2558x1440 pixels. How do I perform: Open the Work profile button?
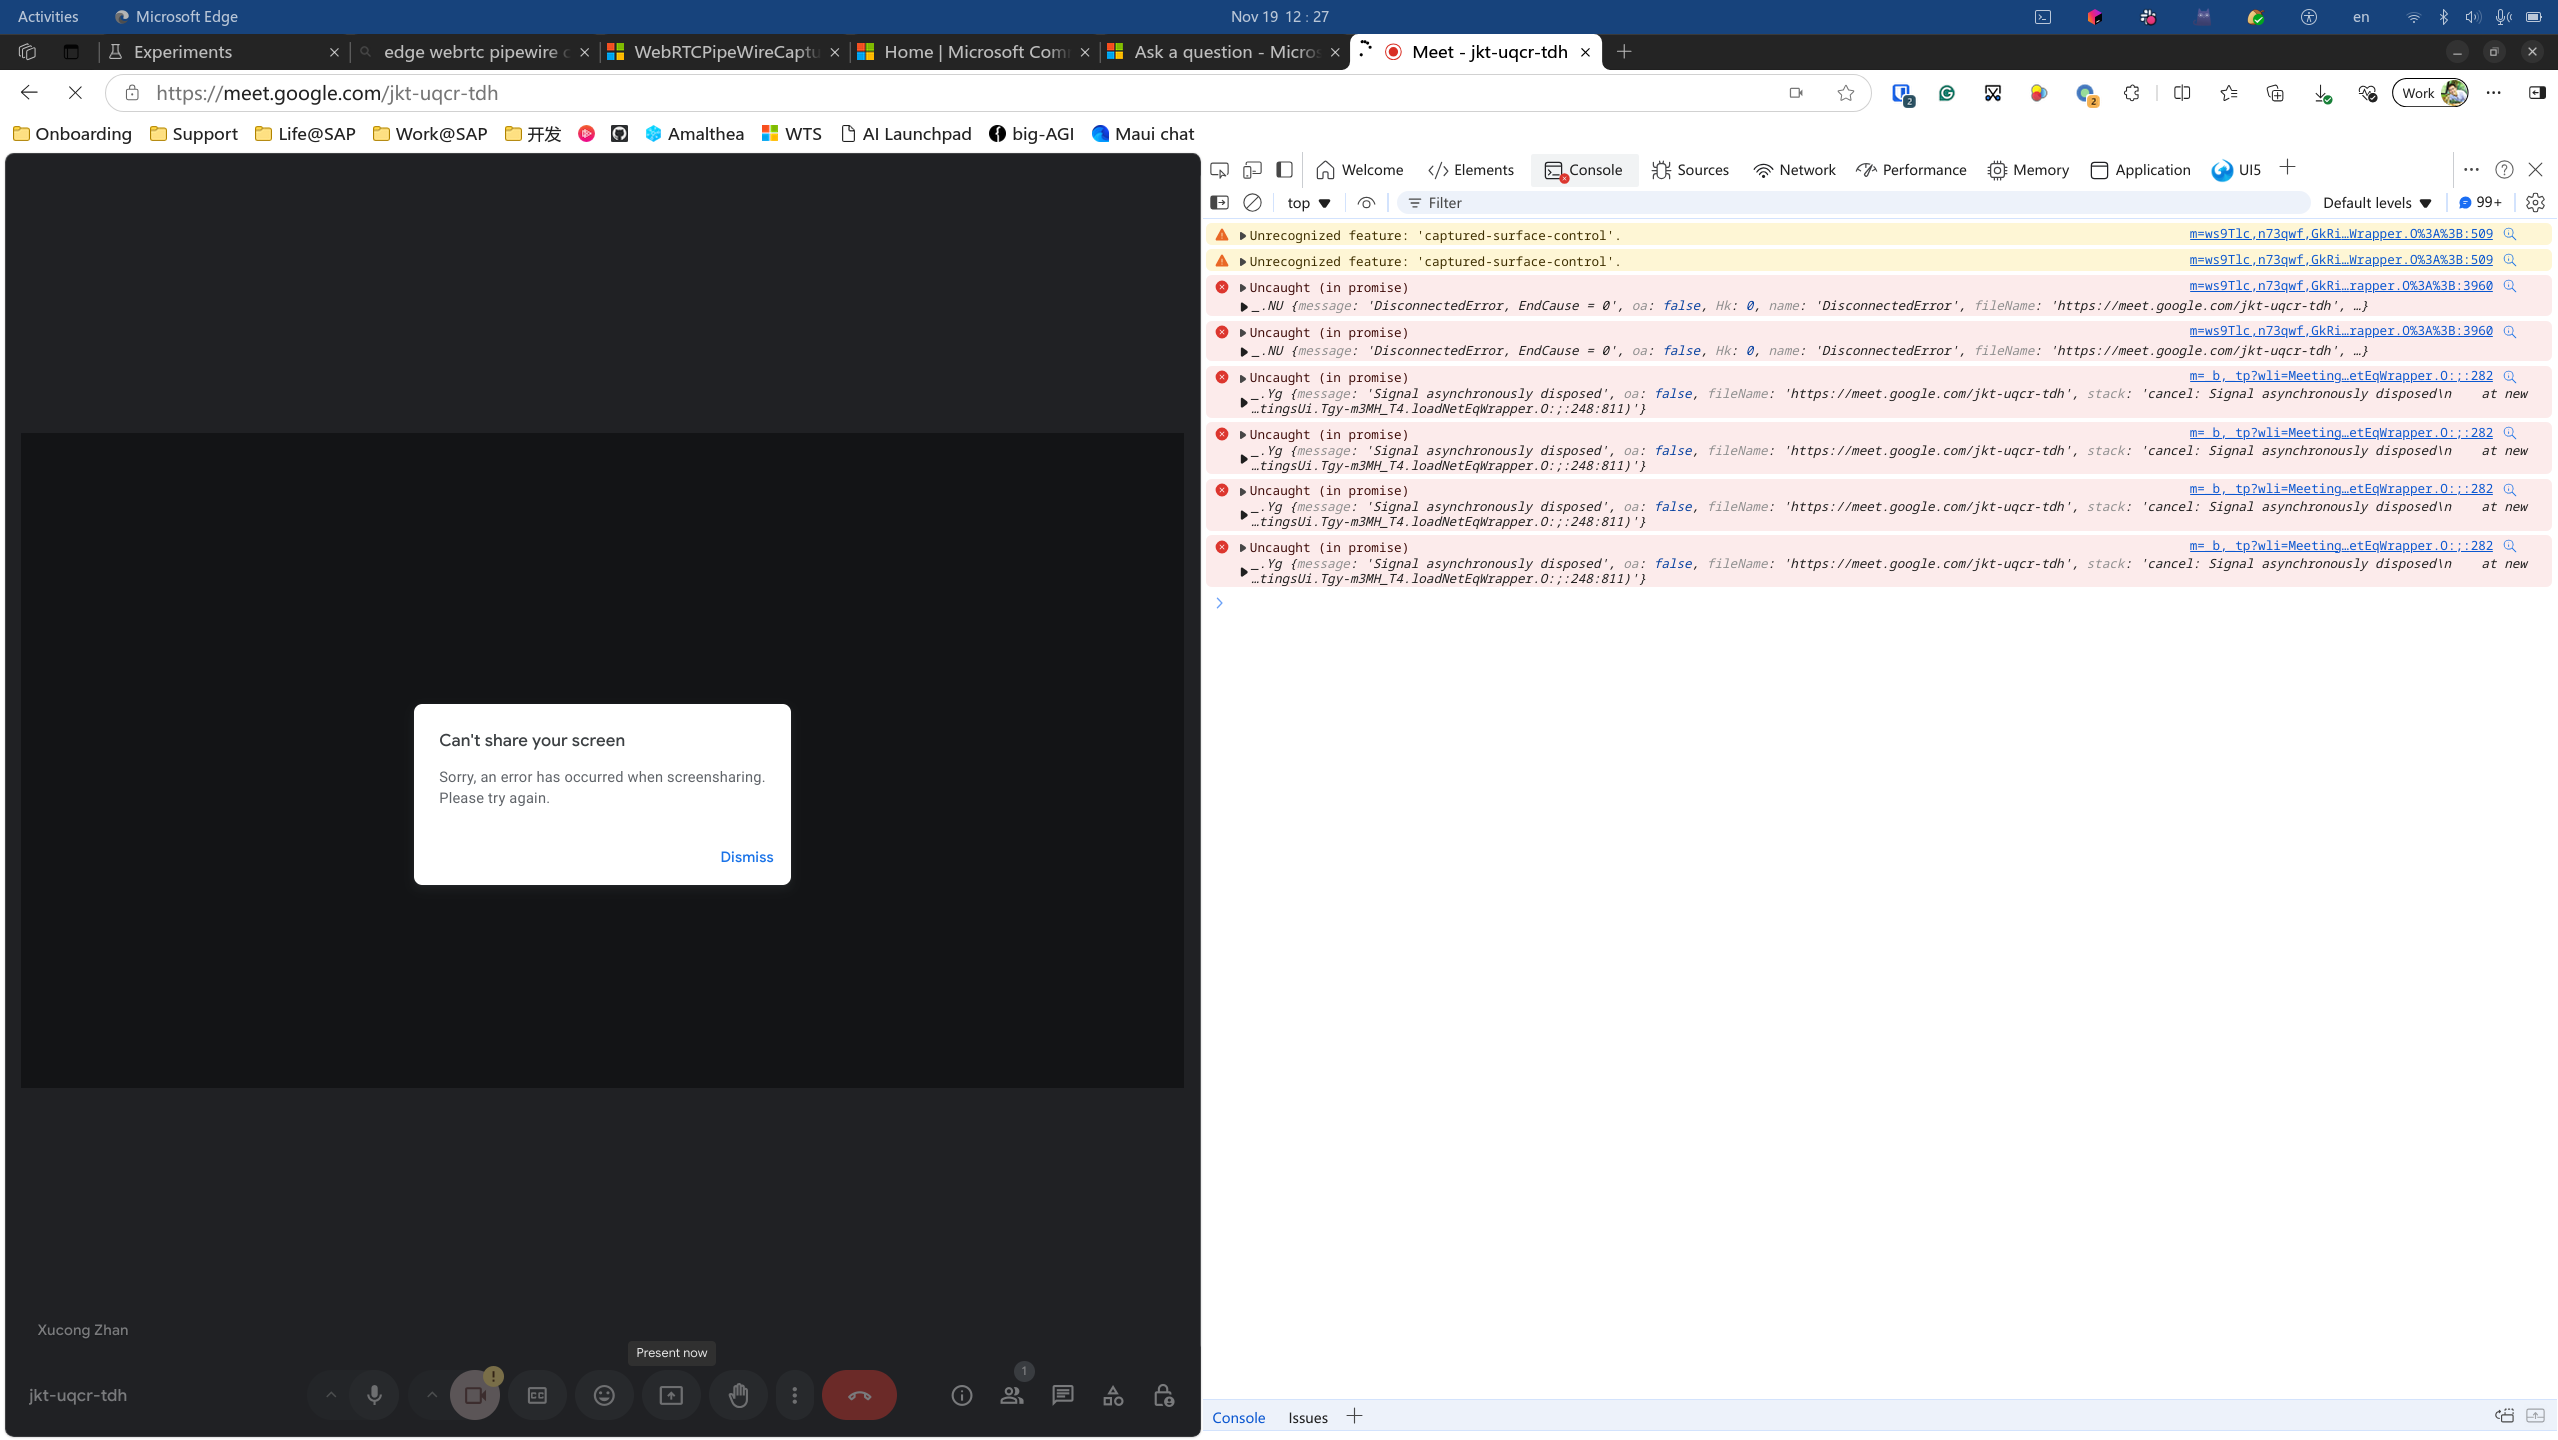(2430, 93)
